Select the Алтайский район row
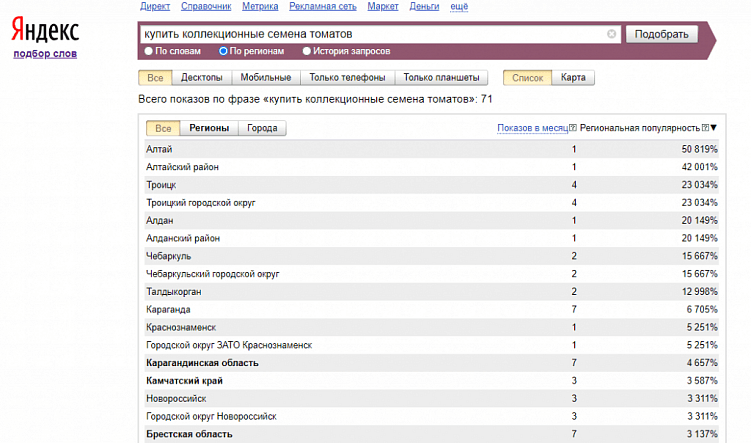 [x=432, y=167]
